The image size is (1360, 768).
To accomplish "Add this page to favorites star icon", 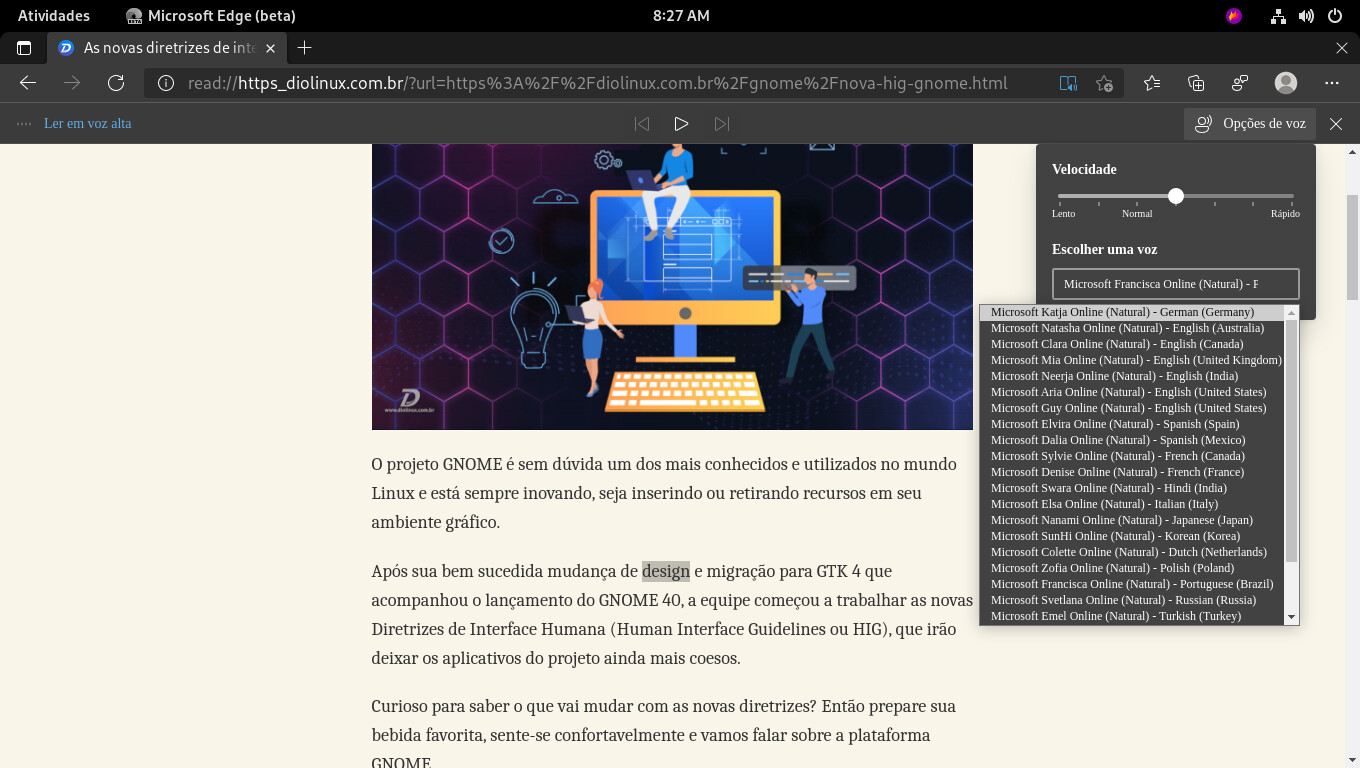I will (x=1104, y=83).
